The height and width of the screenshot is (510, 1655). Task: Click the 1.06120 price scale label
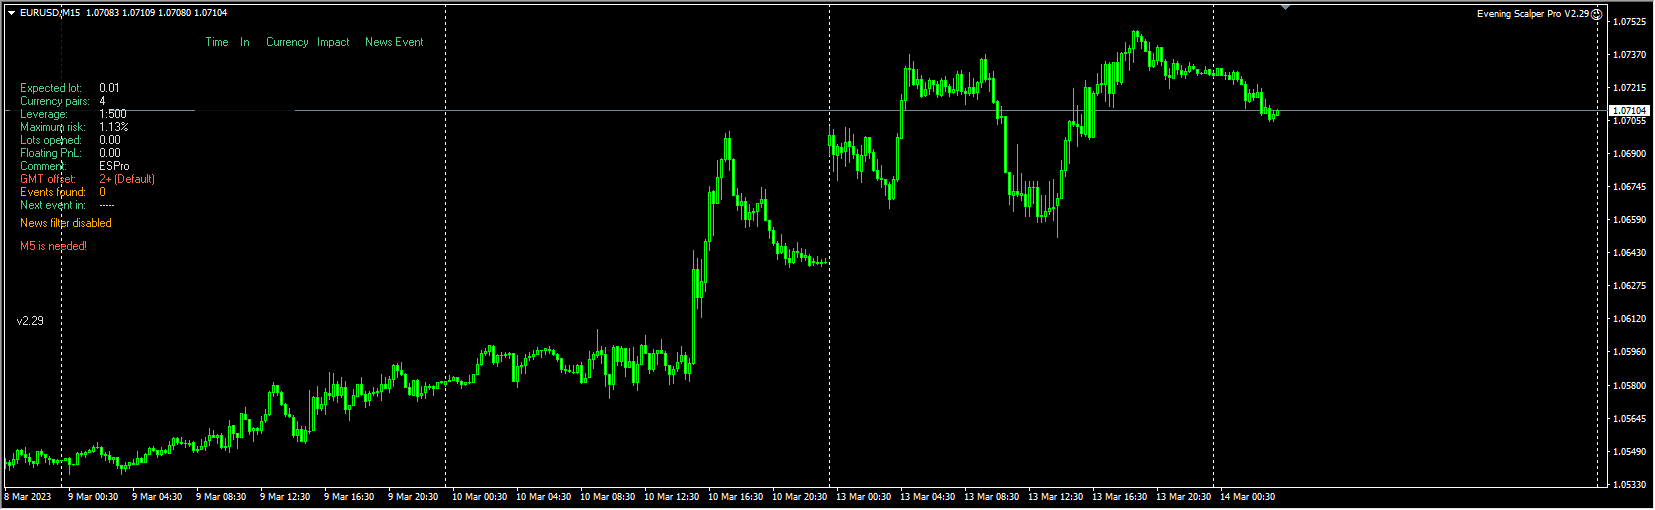(1630, 319)
